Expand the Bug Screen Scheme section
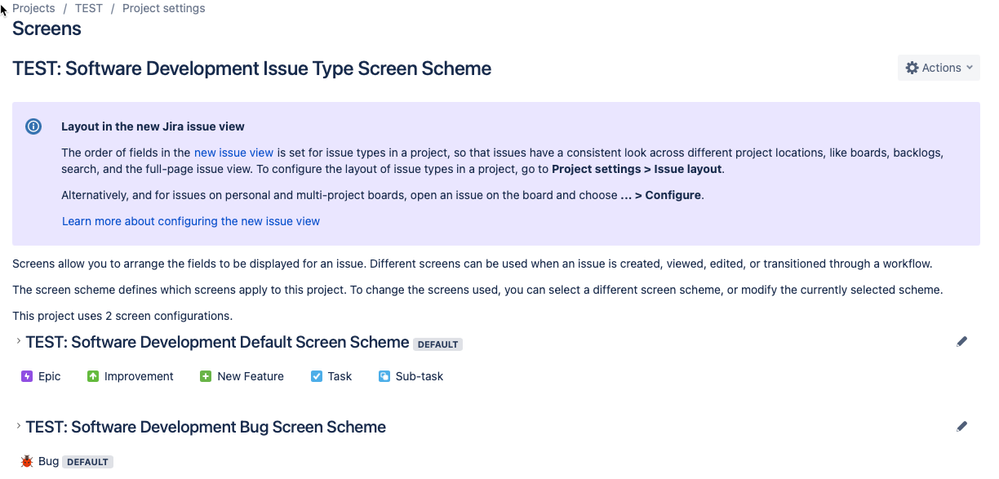Screen dimensions: 999x479 point(18,425)
